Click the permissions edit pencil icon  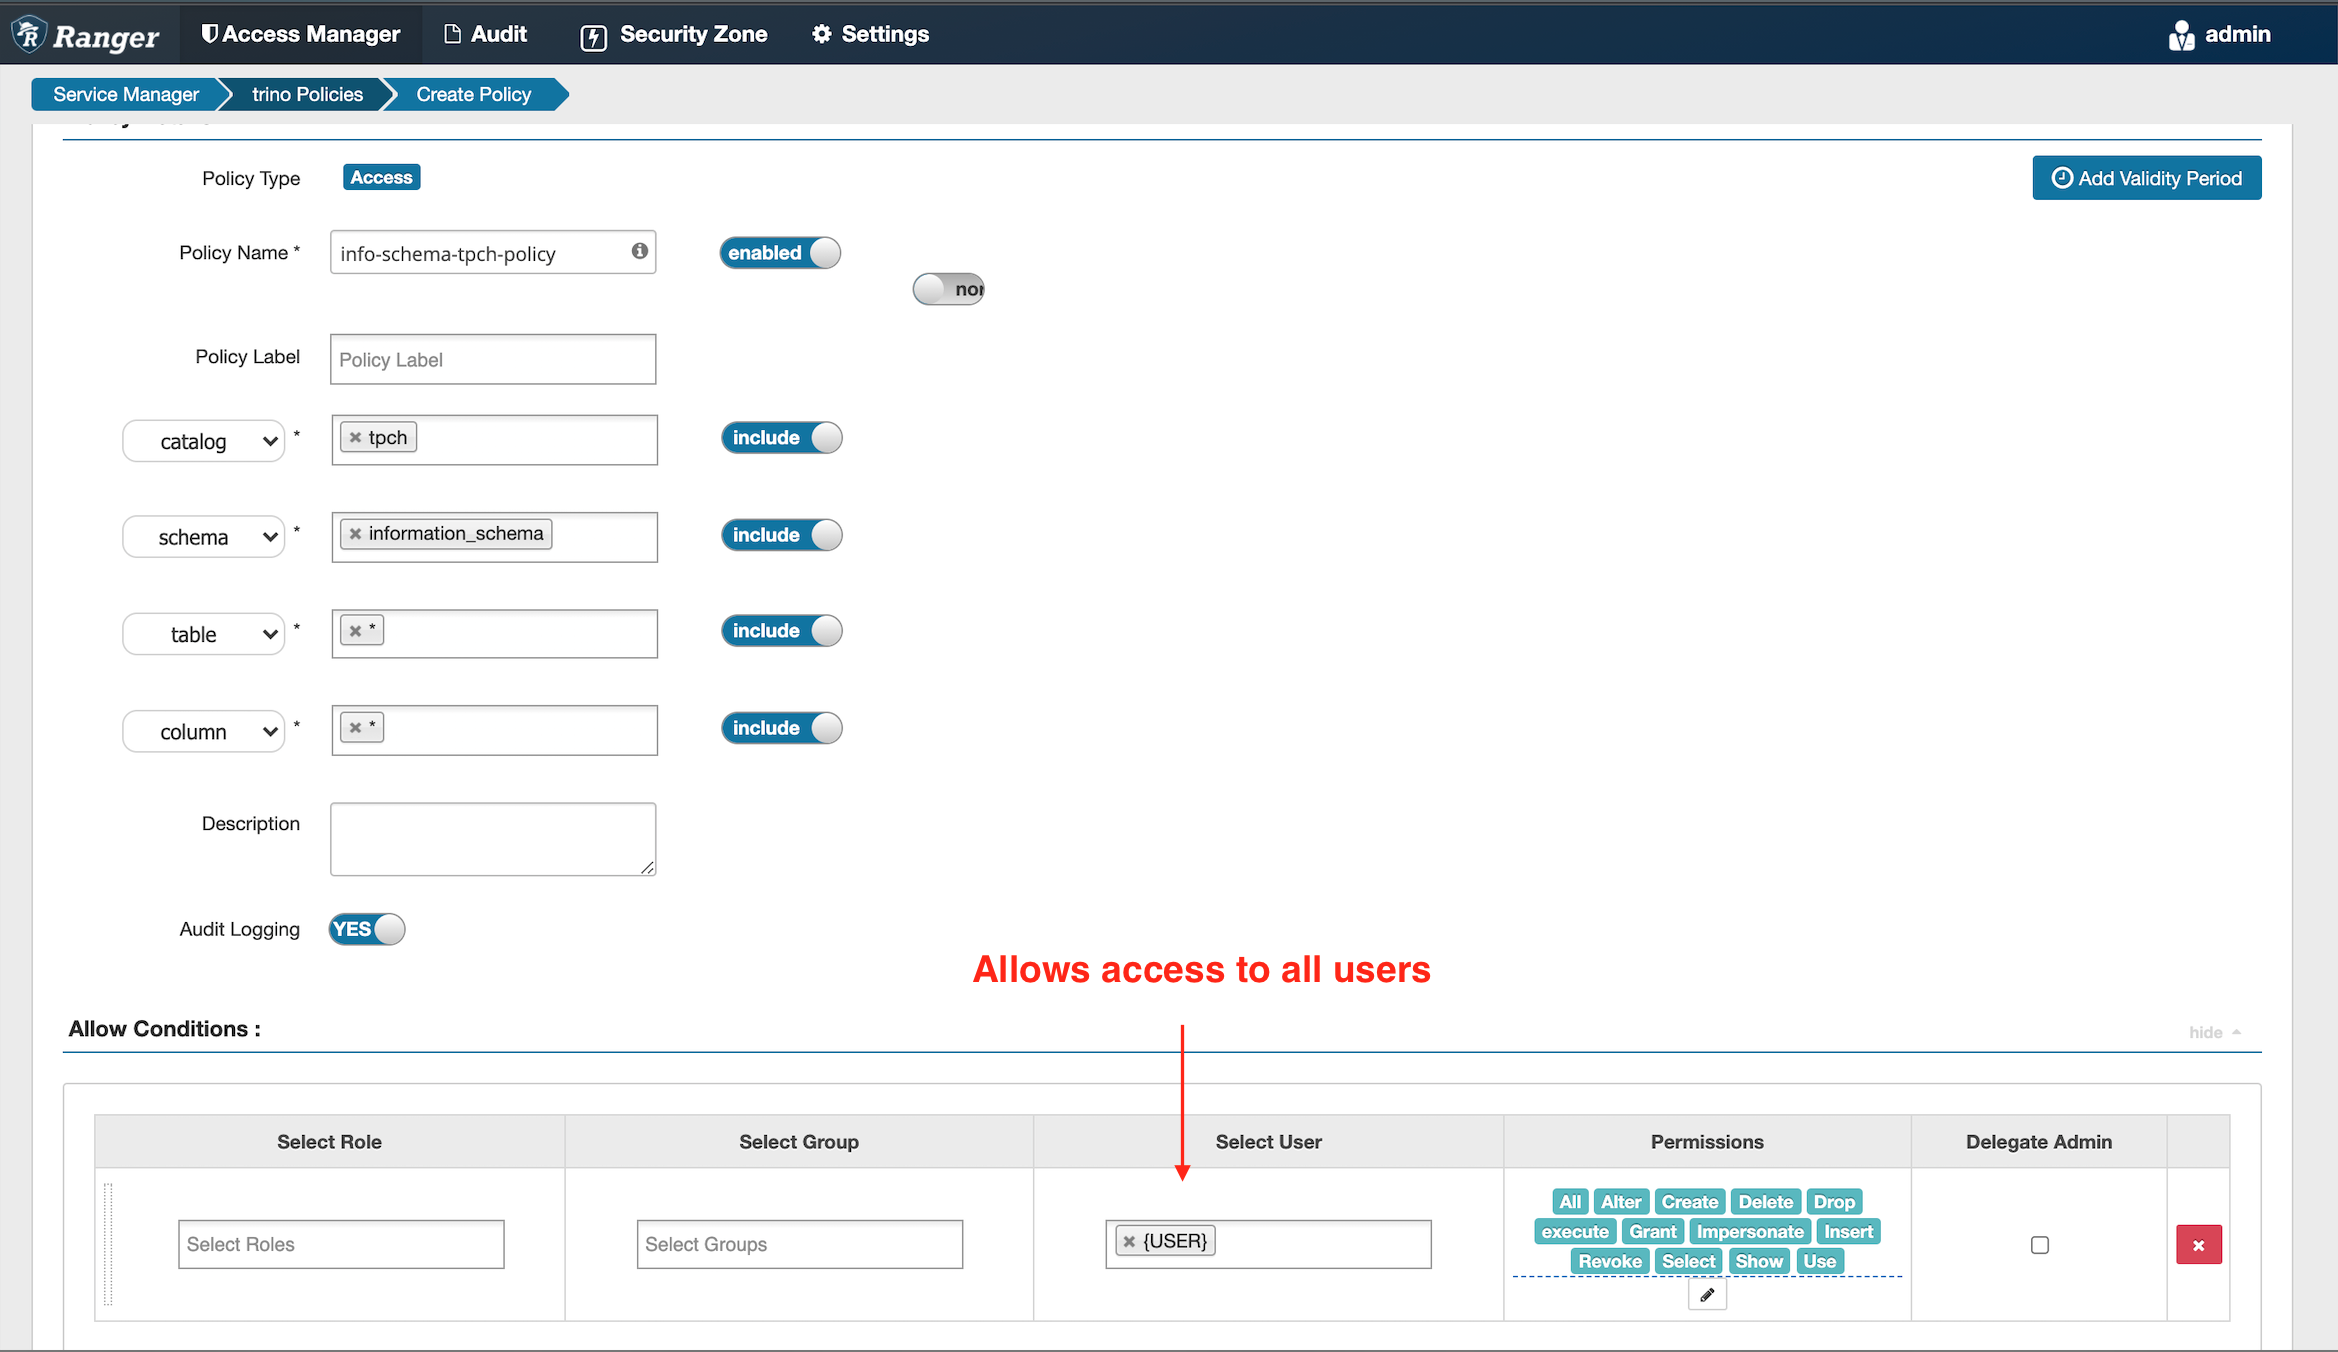[x=1706, y=1295]
